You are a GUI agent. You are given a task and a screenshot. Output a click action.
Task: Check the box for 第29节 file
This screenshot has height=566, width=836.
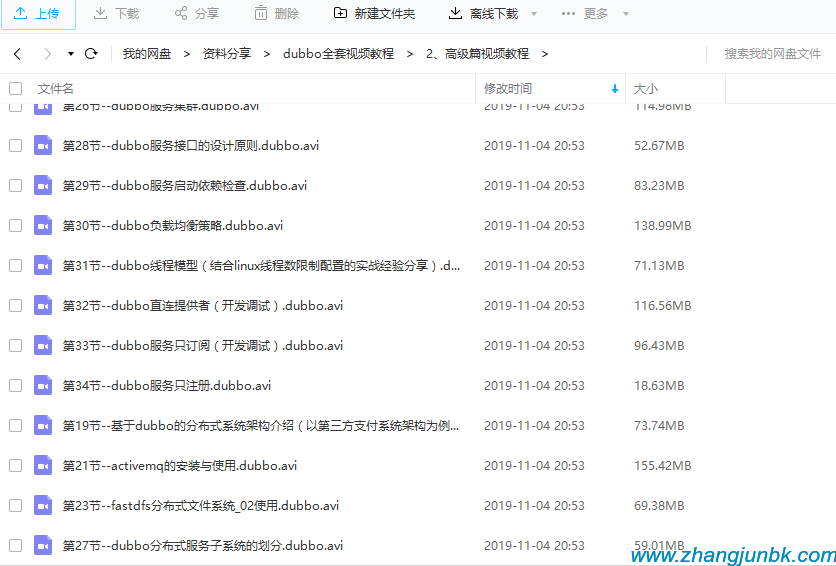tap(15, 185)
